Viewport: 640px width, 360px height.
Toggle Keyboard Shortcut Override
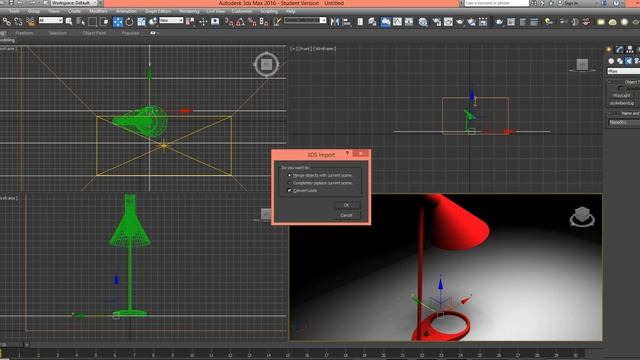[215, 22]
